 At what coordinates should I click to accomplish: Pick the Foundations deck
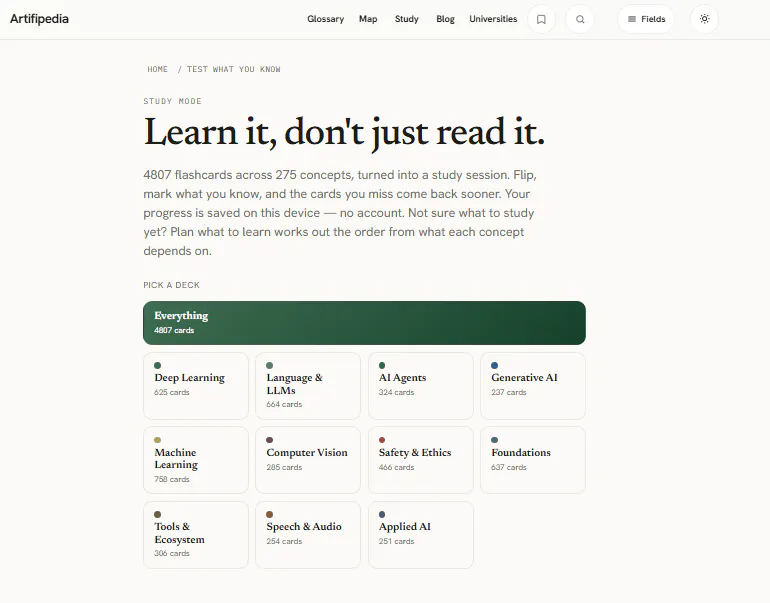coord(533,460)
